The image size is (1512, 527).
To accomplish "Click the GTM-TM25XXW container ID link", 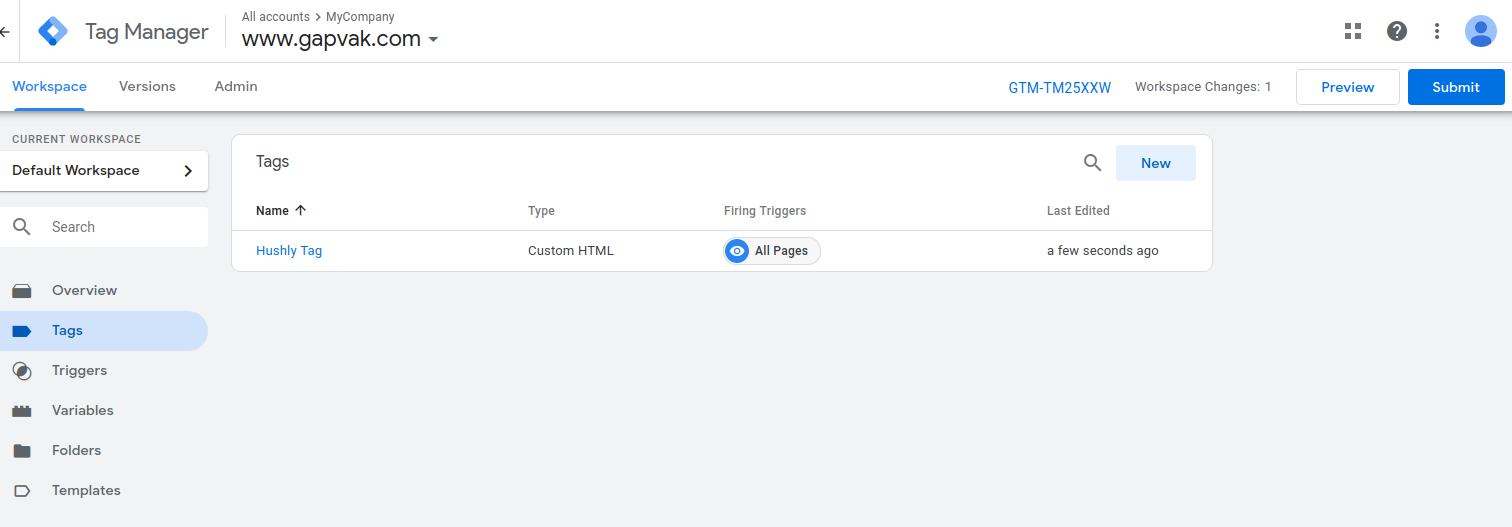I will pyautogui.click(x=1060, y=88).
